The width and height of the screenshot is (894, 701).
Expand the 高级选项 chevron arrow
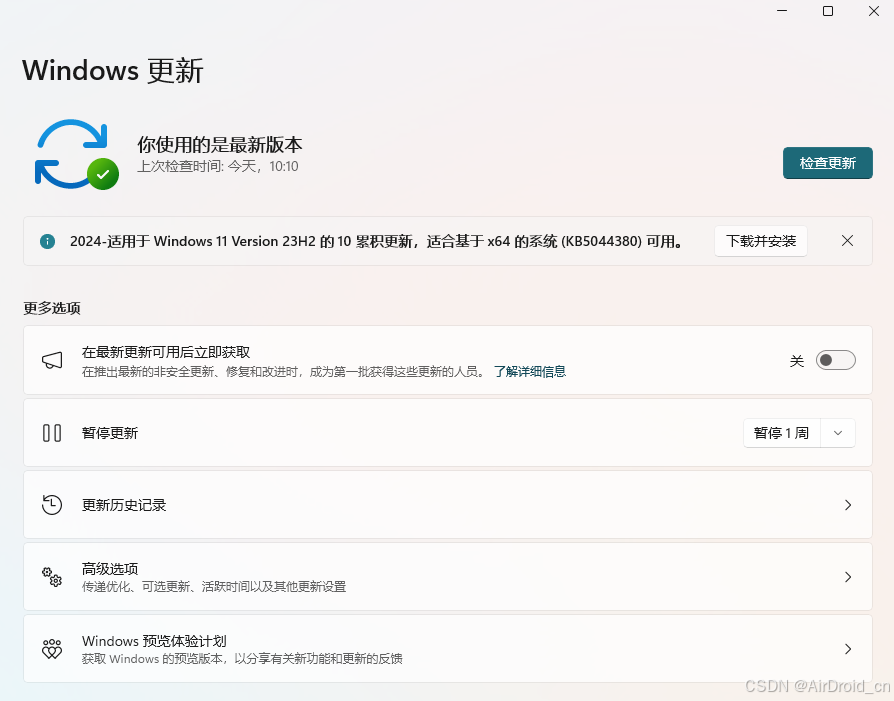click(848, 577)
